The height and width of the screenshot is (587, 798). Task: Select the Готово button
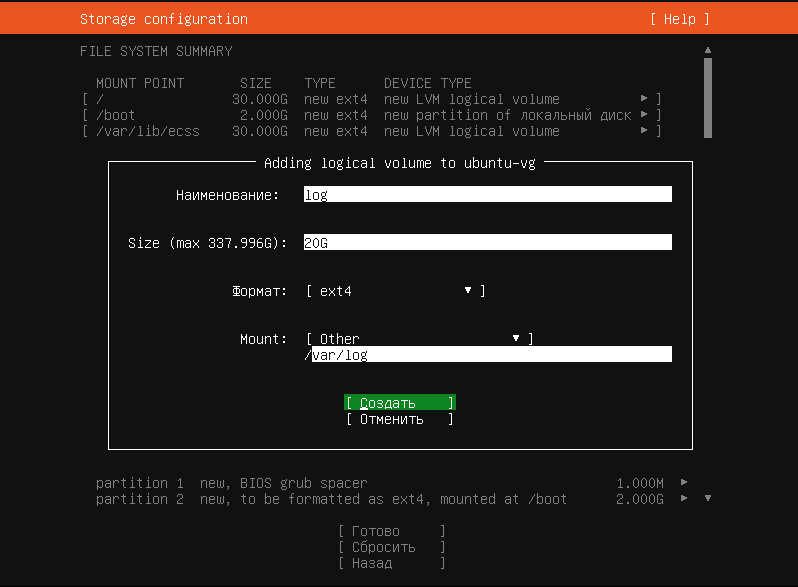tap(391, 531)
